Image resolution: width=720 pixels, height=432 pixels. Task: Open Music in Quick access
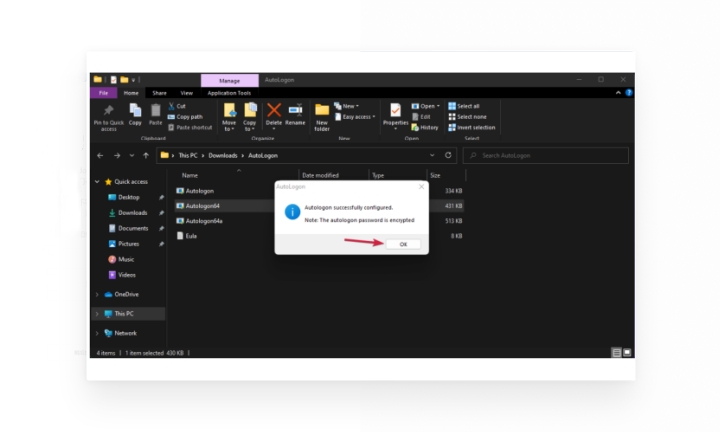pyautogui.click(x=126, y=259)
